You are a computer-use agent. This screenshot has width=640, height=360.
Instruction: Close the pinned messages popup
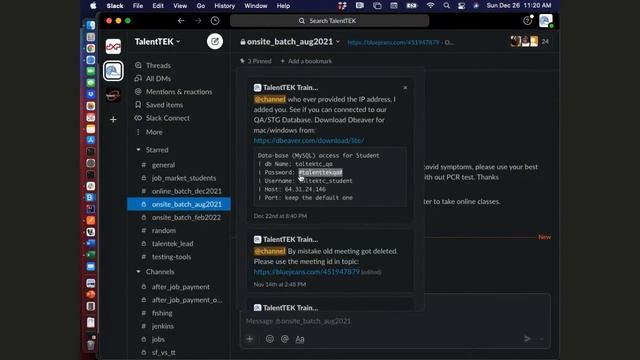(405, 88)
